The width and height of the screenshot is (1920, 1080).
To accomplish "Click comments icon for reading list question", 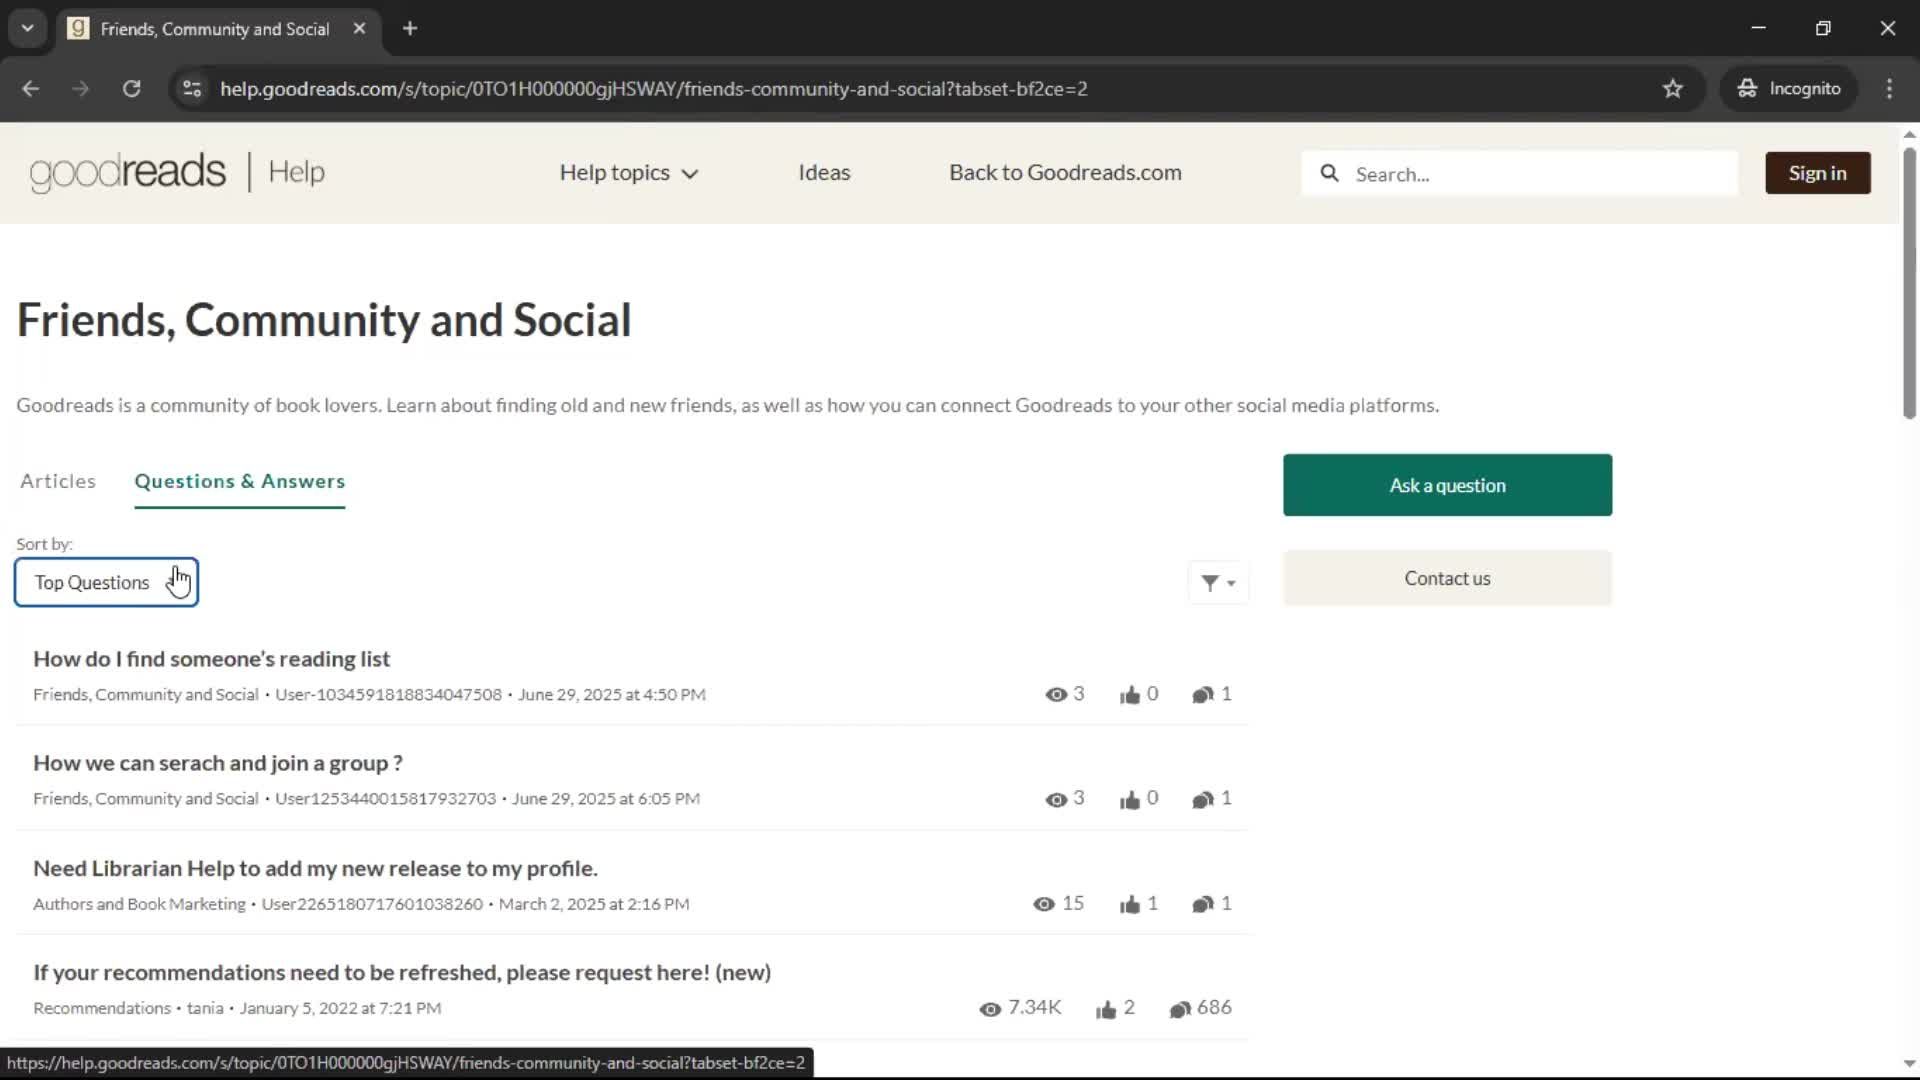I will coord(1203,695).
